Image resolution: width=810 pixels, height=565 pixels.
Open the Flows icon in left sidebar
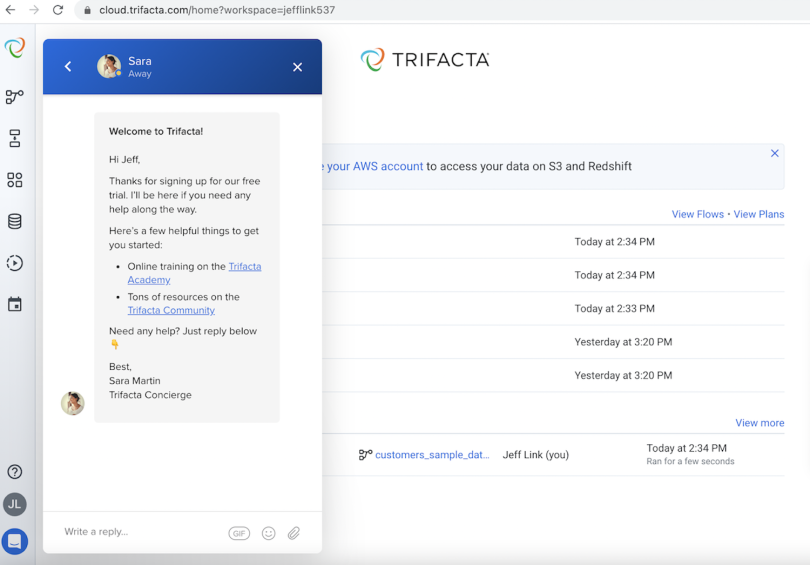pos(14,97)
